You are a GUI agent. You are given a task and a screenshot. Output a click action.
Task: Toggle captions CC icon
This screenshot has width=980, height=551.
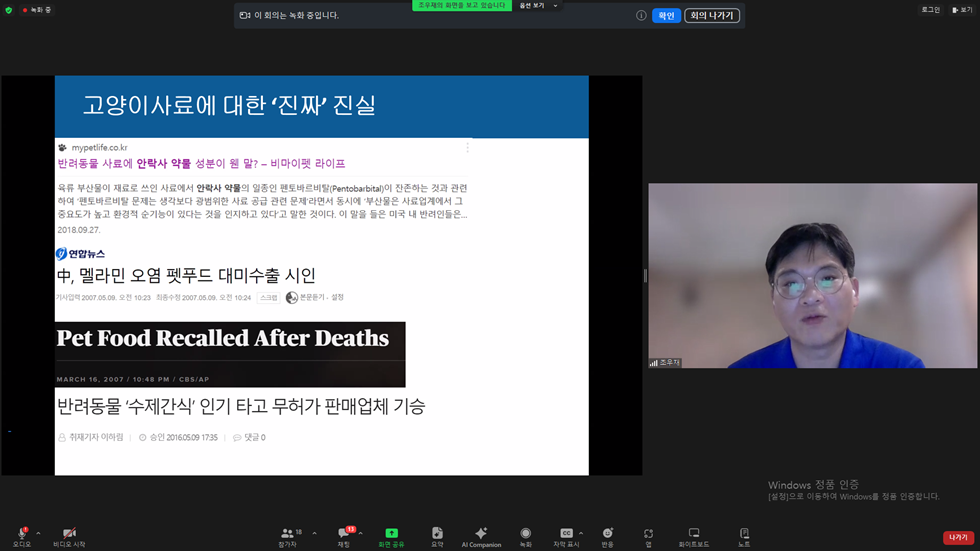pyautogui.click(x=566, y=533)
